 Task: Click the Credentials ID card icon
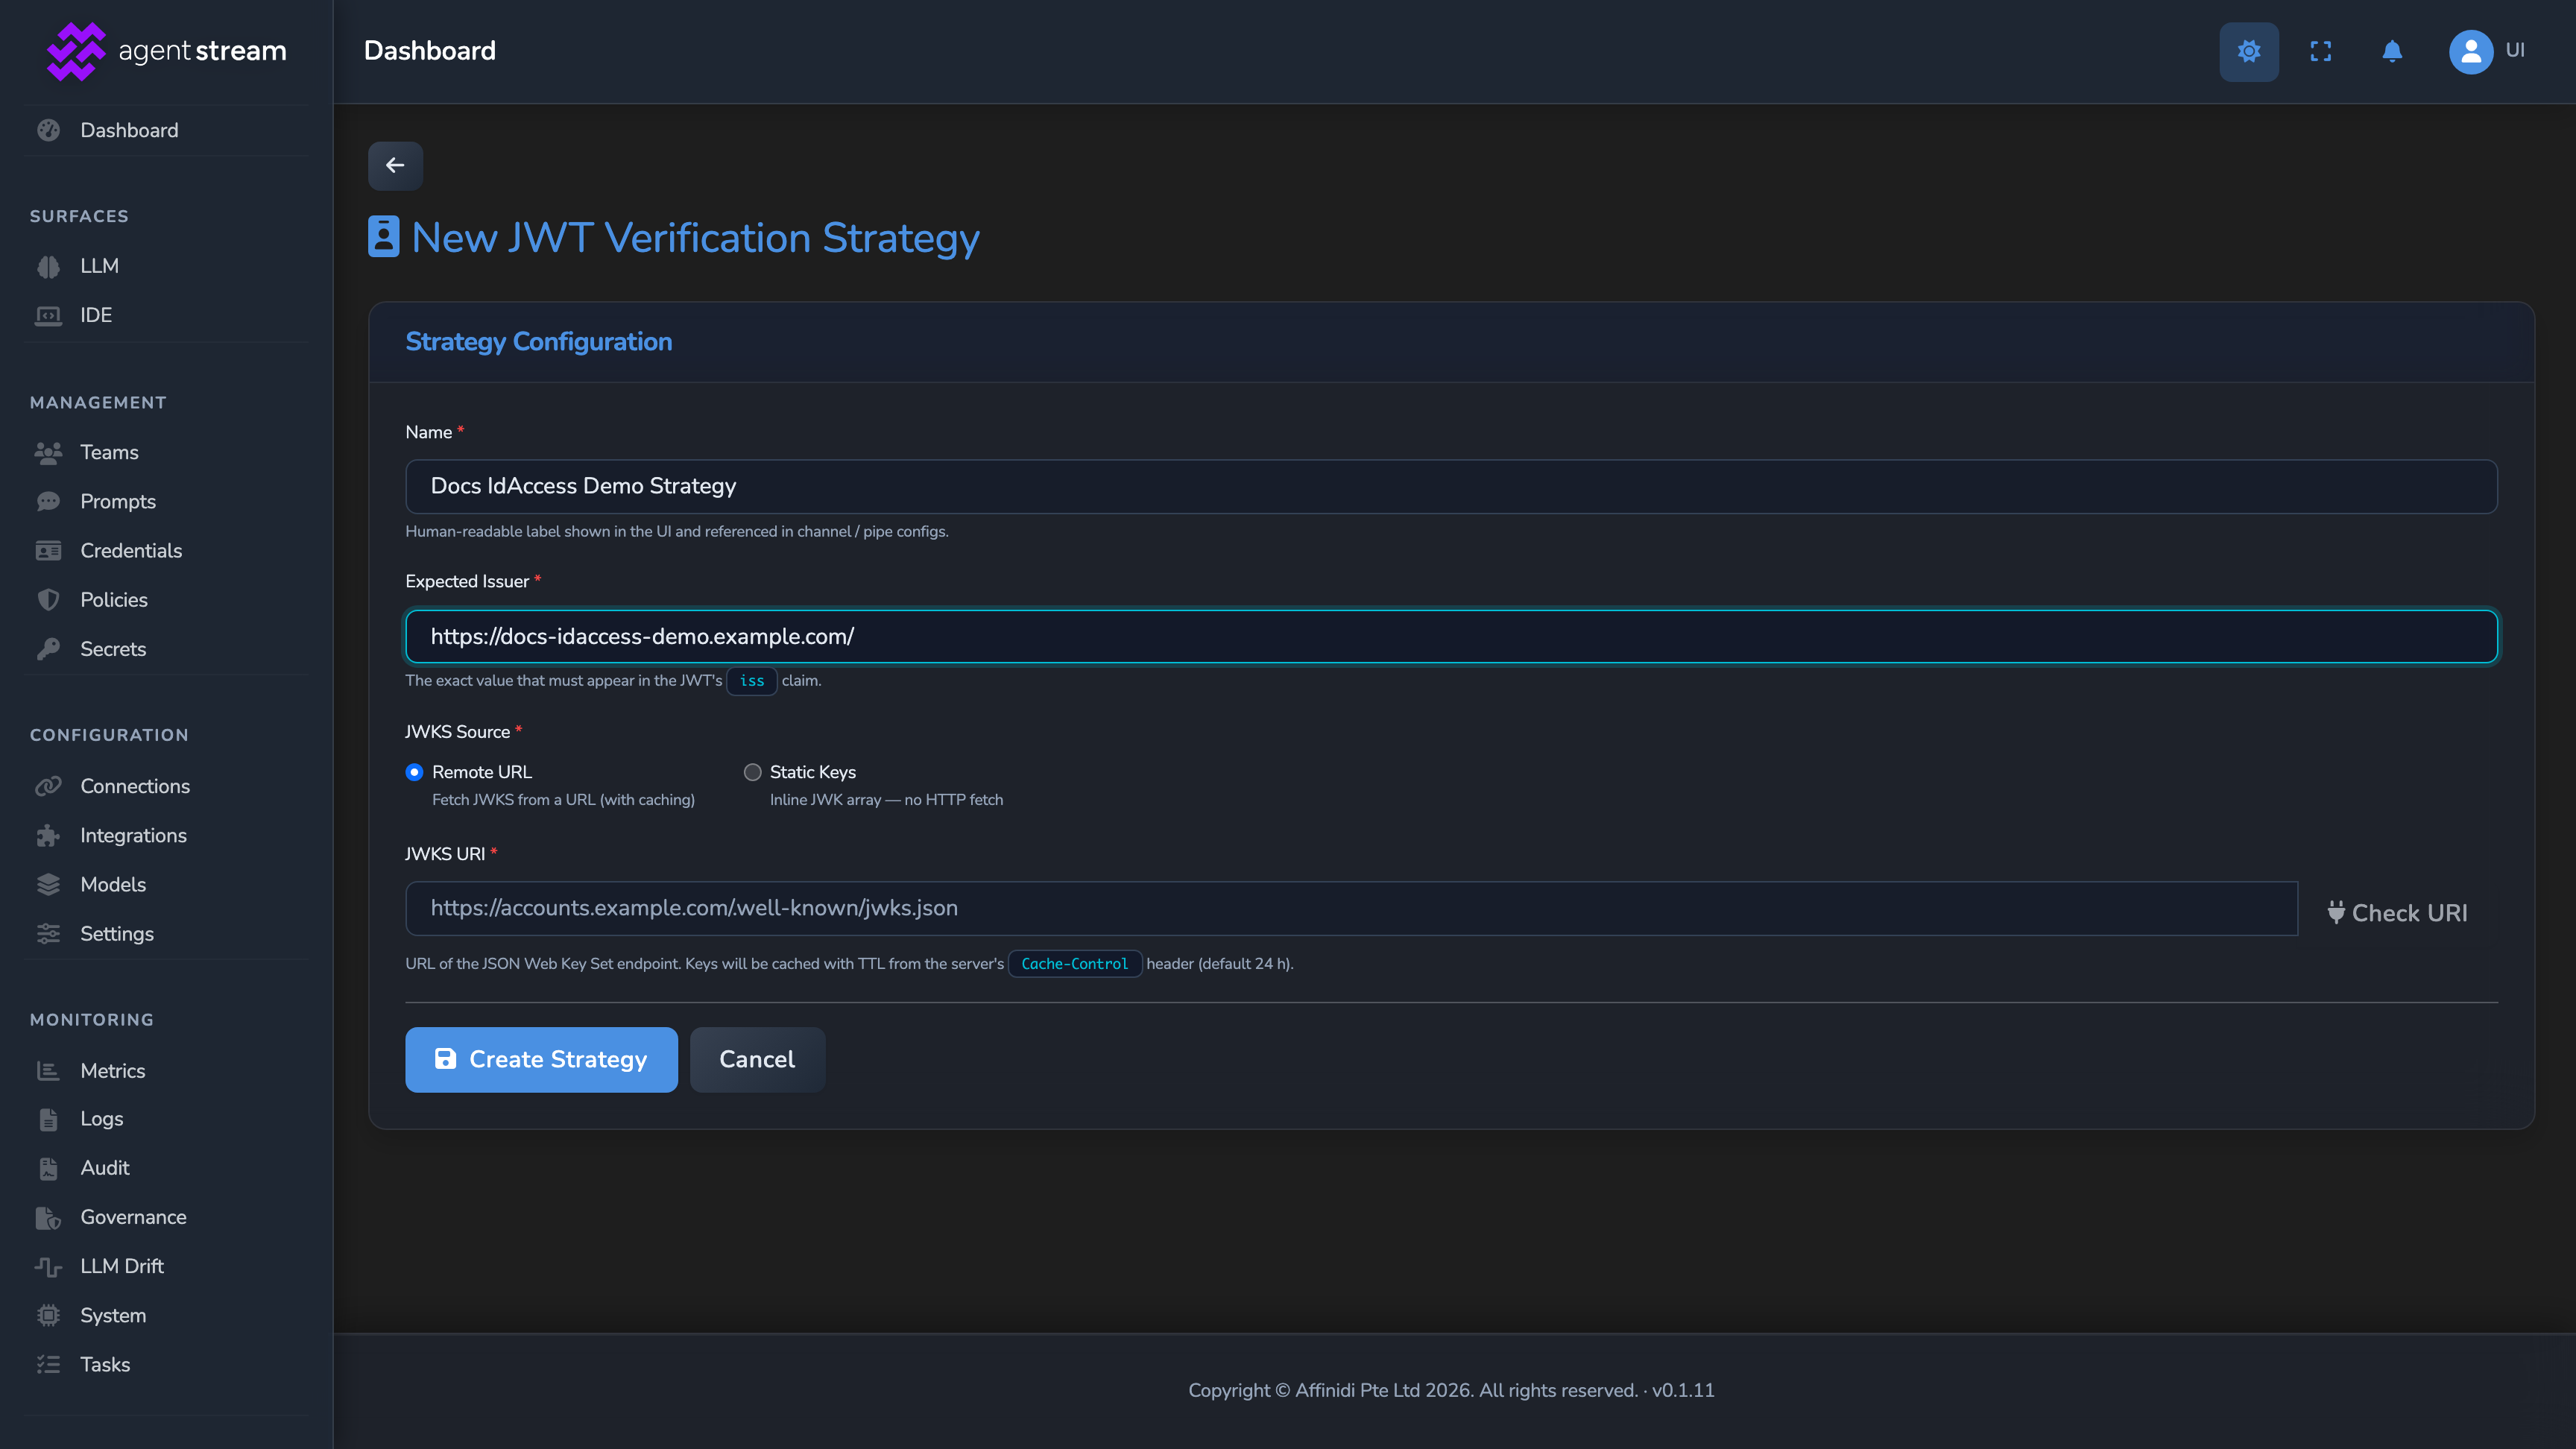[x=48, y=551]
